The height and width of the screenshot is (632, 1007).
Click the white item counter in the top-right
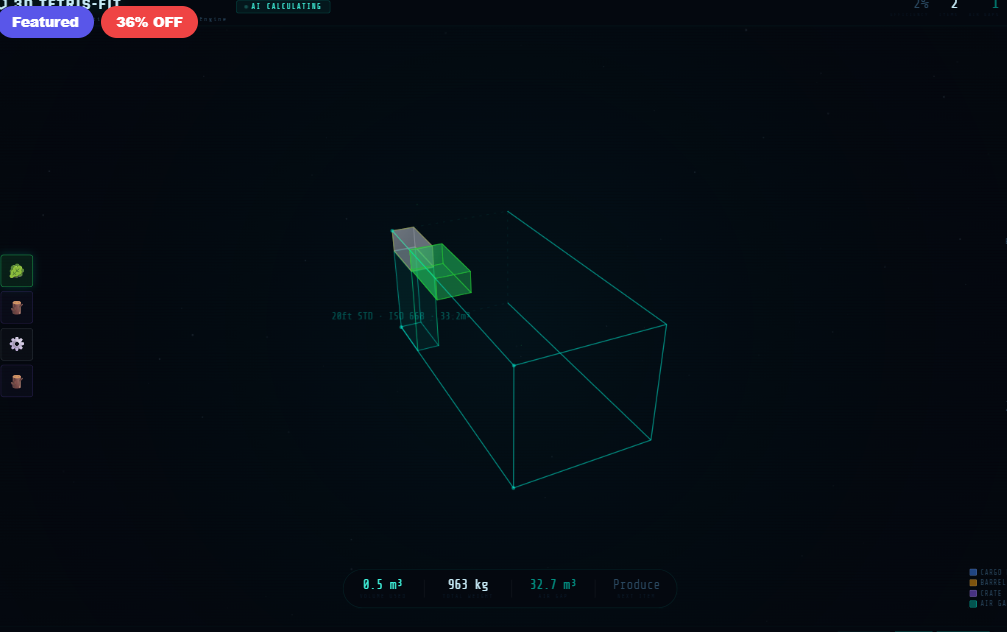pos(954,5)
